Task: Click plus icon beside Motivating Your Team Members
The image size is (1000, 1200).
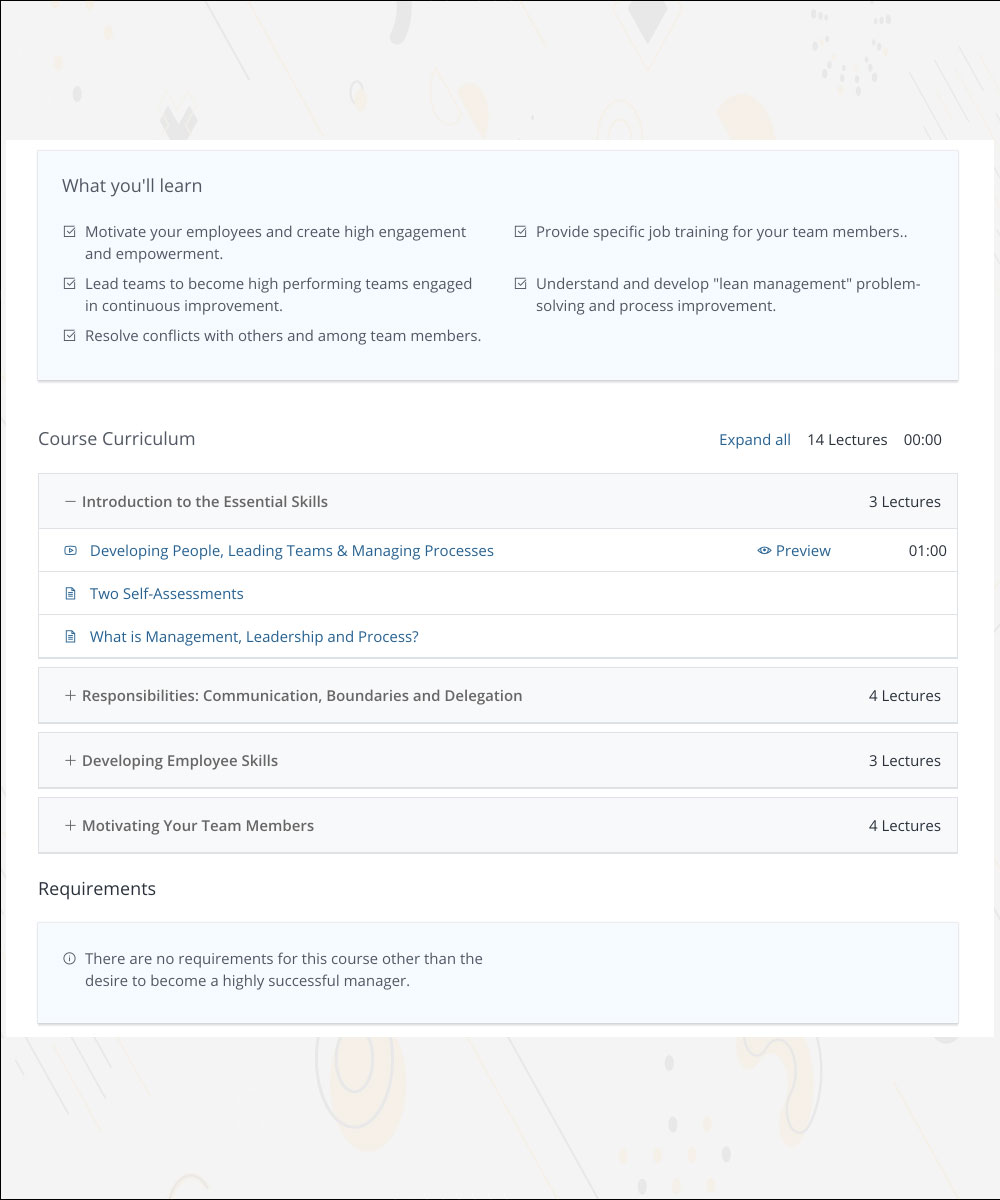Action: [70, 826]
